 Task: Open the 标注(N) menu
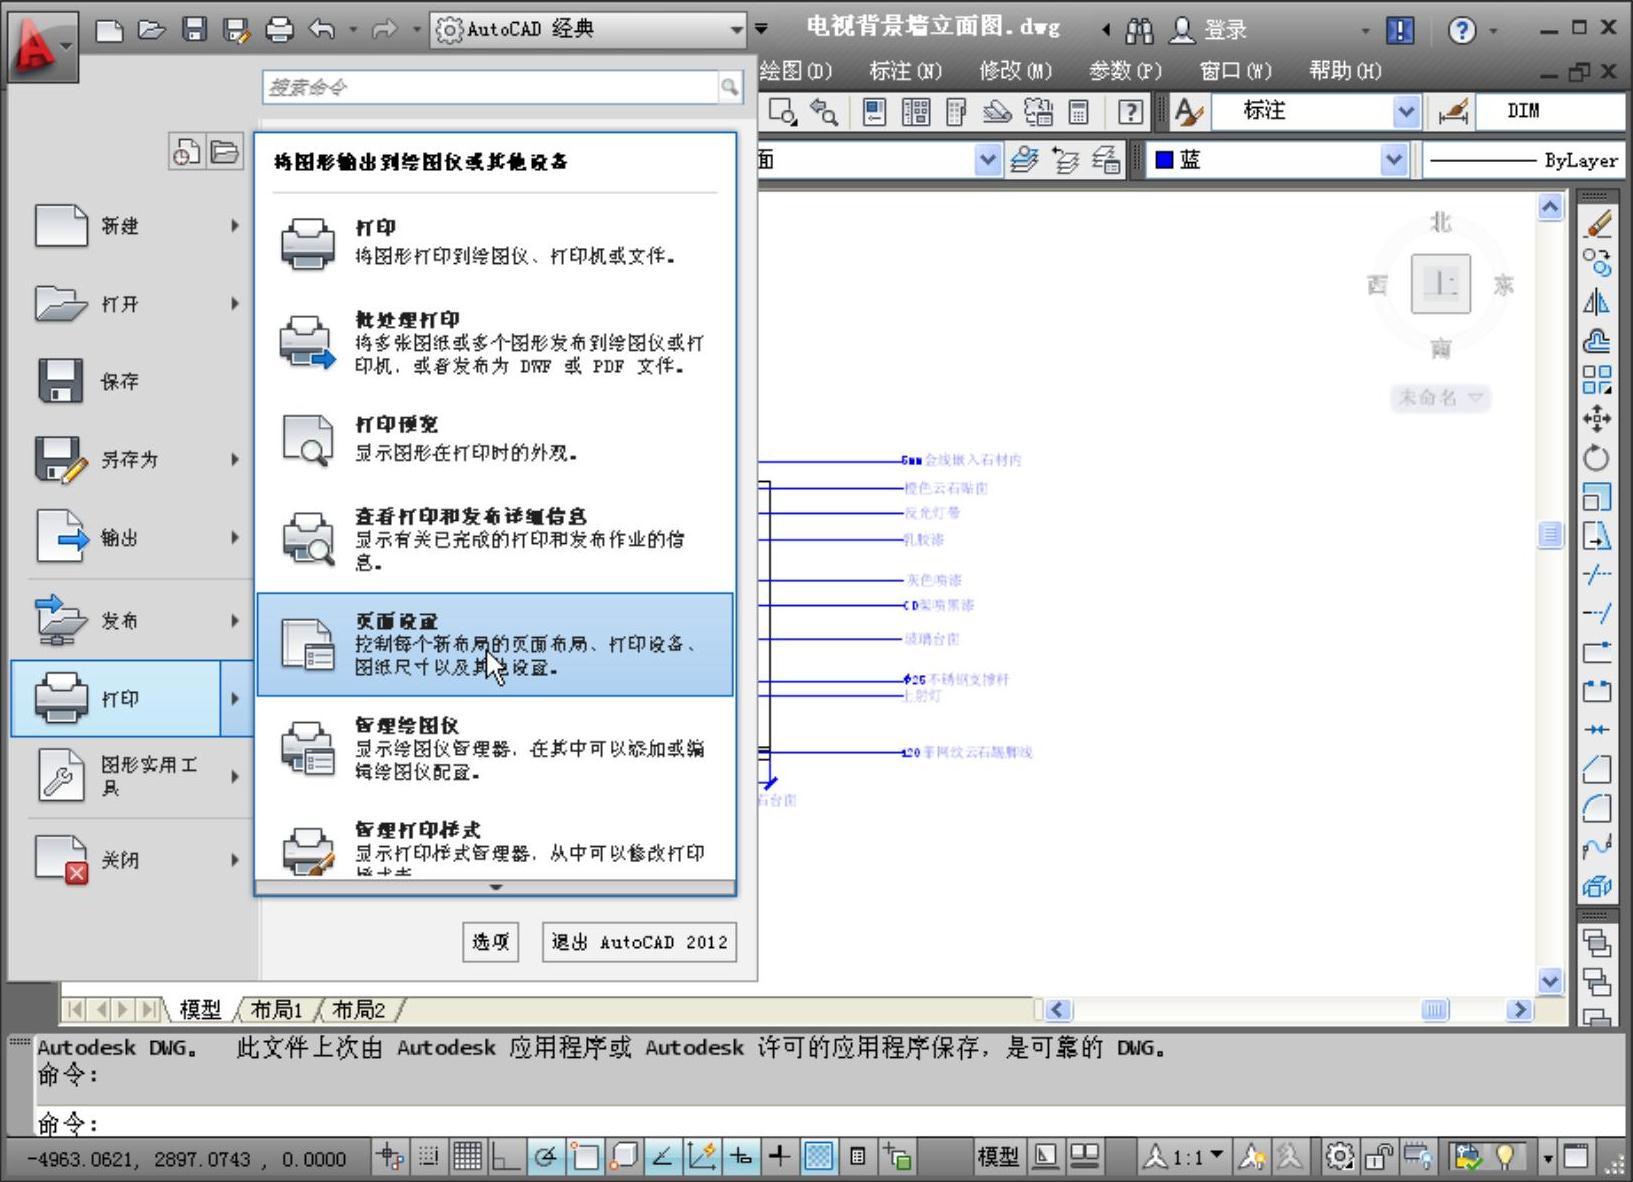tap(905, 70)
